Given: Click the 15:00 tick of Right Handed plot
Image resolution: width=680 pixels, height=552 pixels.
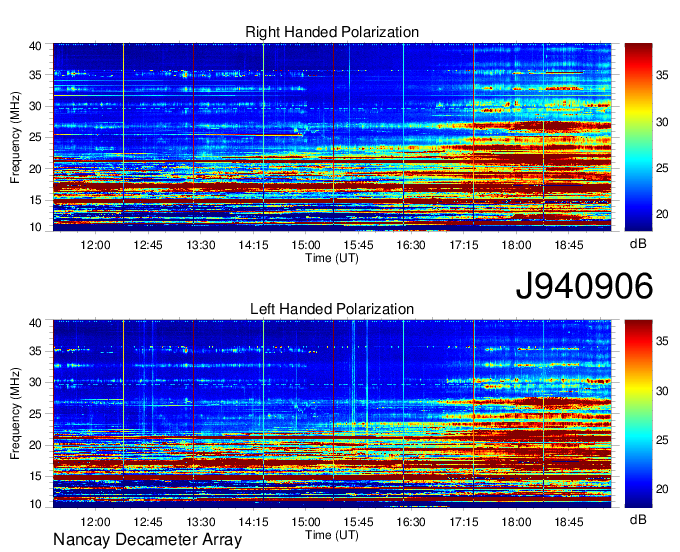Looking at the screenshot, I should (306, 245).
